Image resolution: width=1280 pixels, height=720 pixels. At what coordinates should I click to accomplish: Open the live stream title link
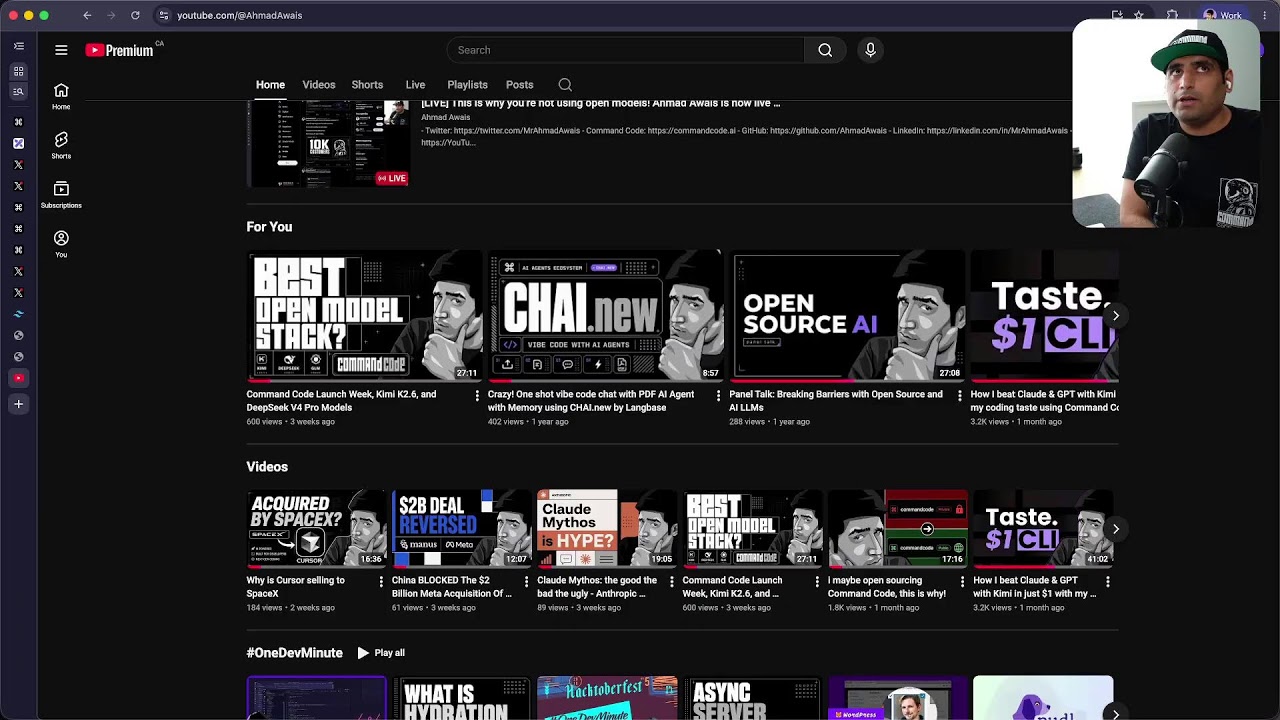600,103
